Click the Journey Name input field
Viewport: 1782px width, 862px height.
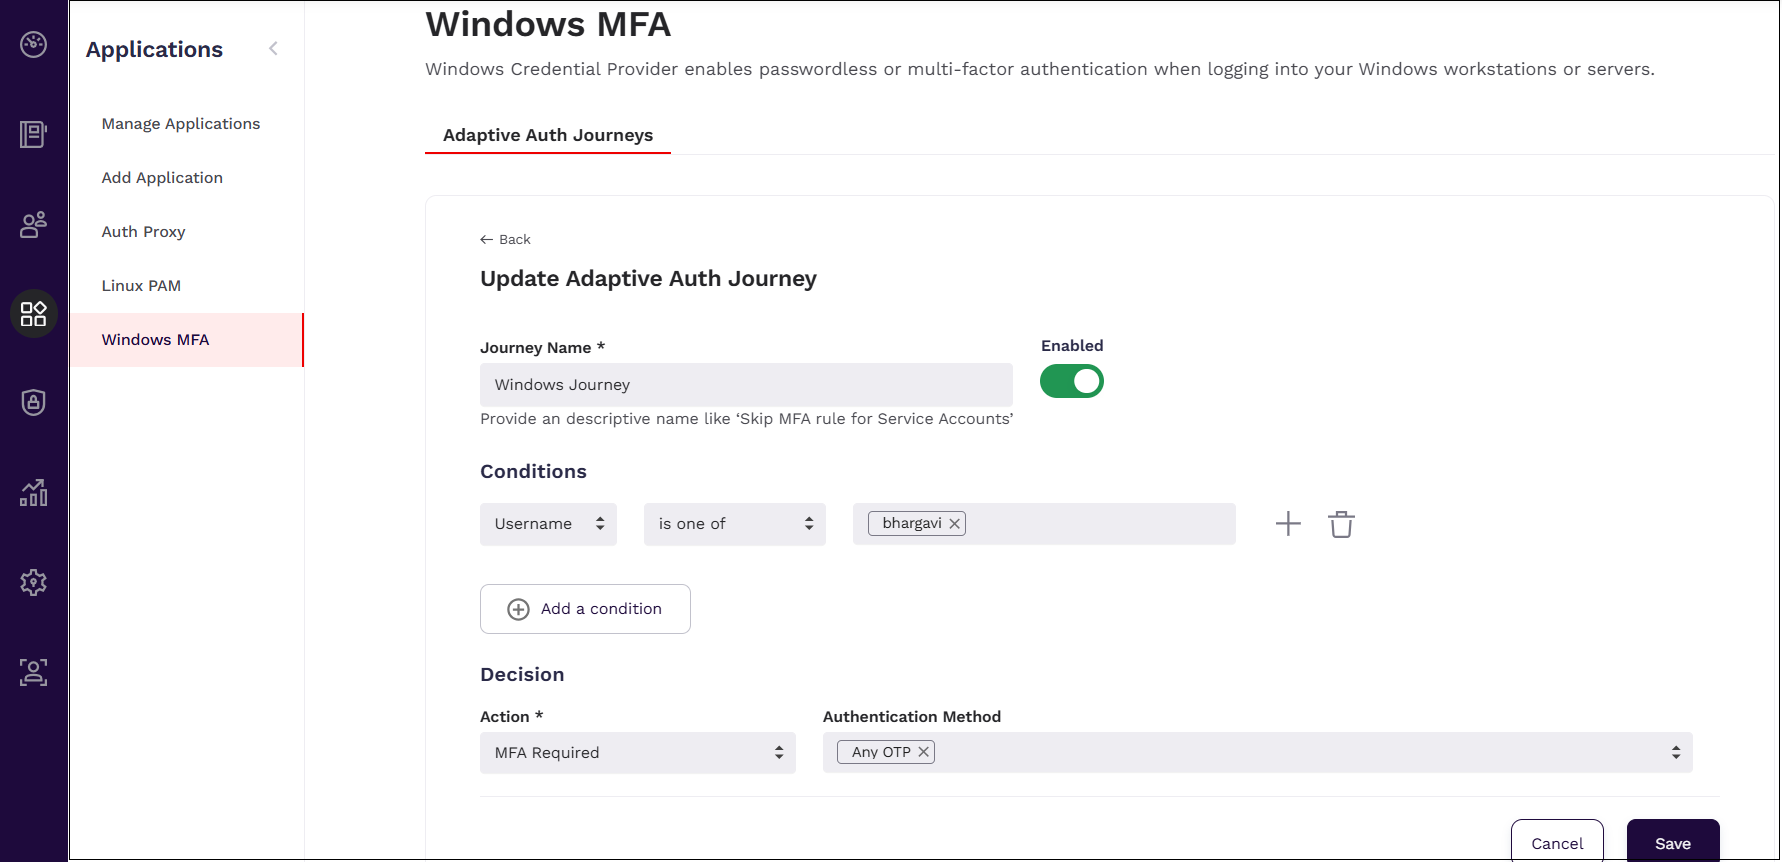tap(746, 385)
